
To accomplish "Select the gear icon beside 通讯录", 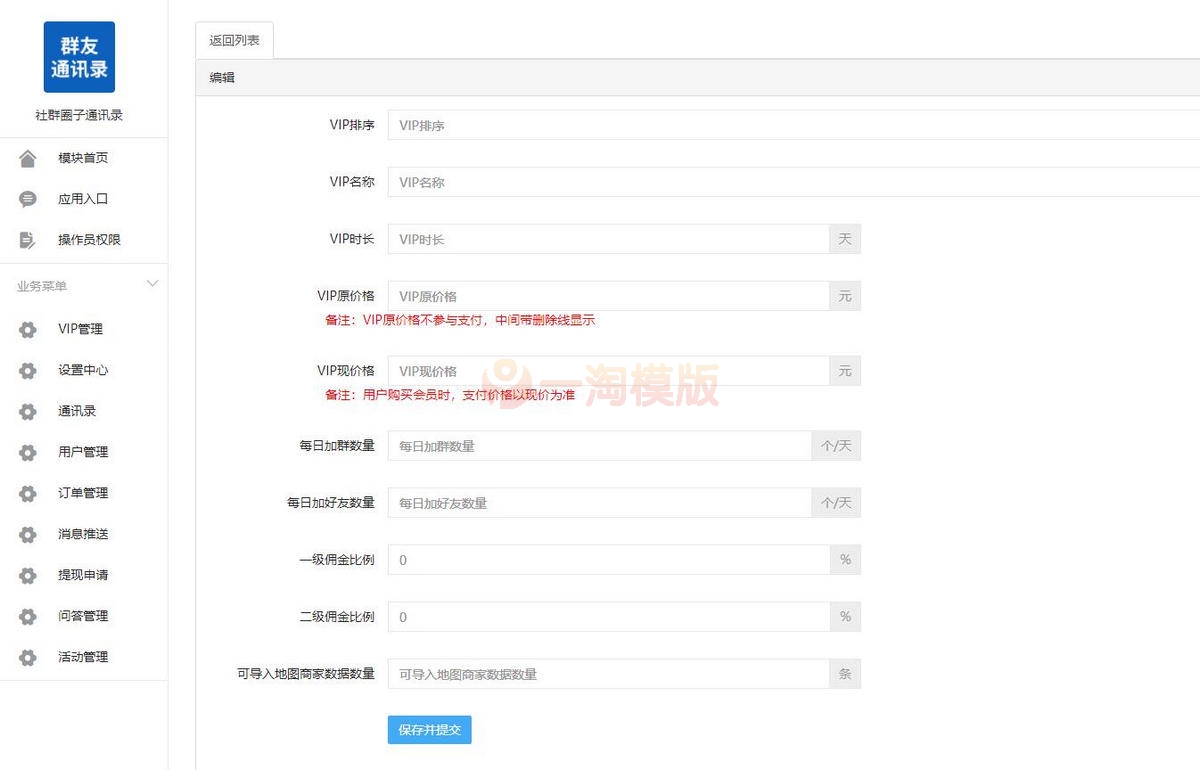I will click(x=28, y=411).
